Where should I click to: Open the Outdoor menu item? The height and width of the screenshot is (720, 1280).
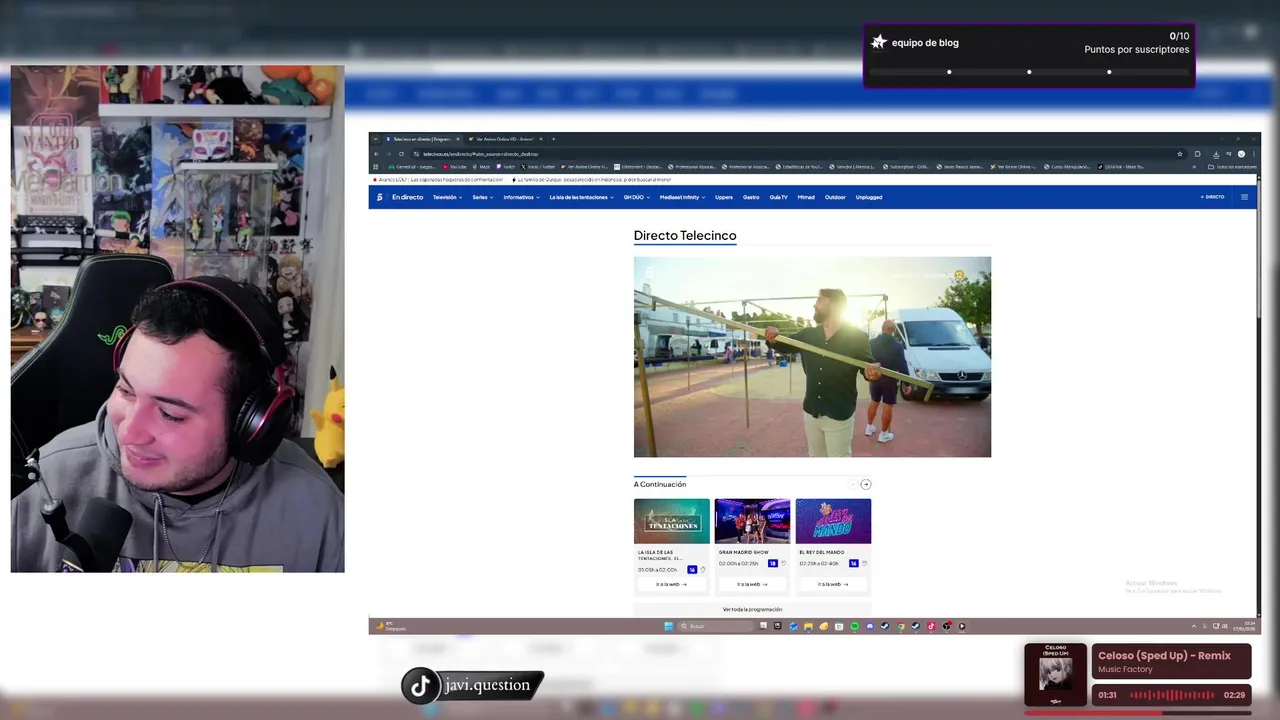835,197
